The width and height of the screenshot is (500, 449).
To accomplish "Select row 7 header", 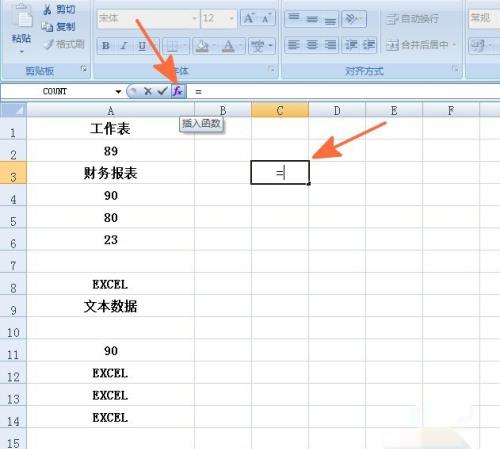I will tap(13, 262).
